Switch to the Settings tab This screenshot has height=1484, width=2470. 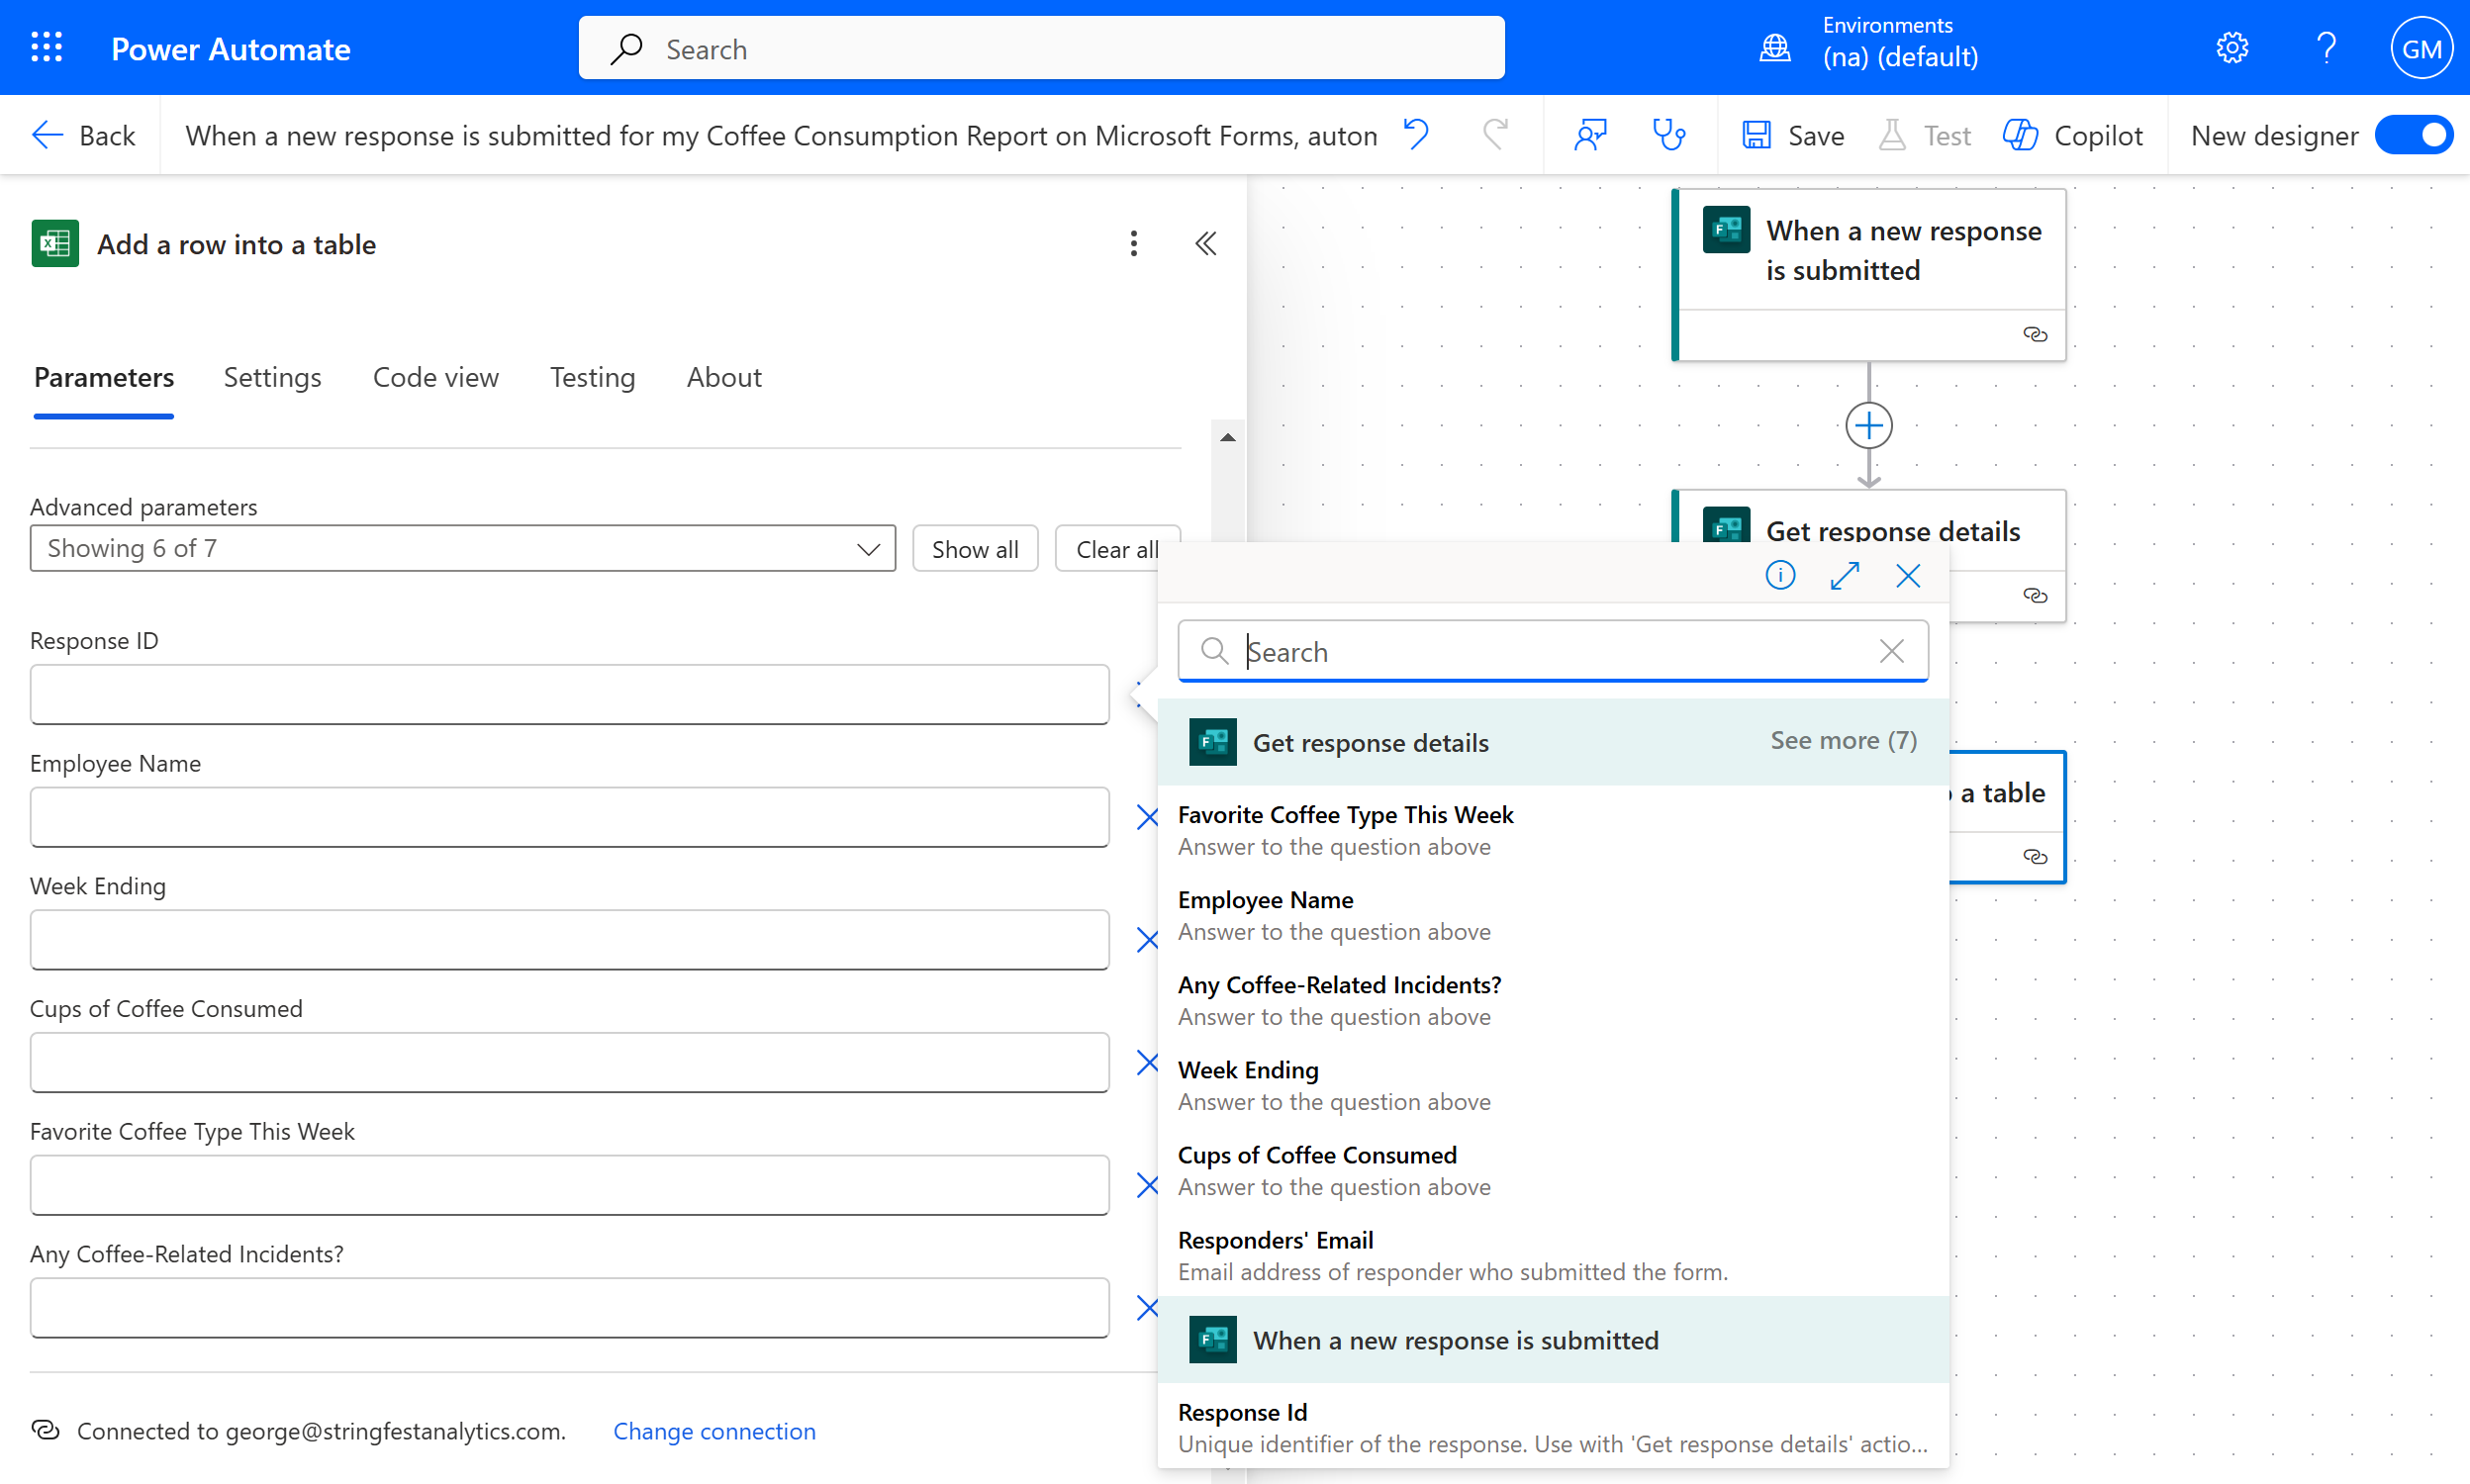pyautogui.click(x=272, y=378)
